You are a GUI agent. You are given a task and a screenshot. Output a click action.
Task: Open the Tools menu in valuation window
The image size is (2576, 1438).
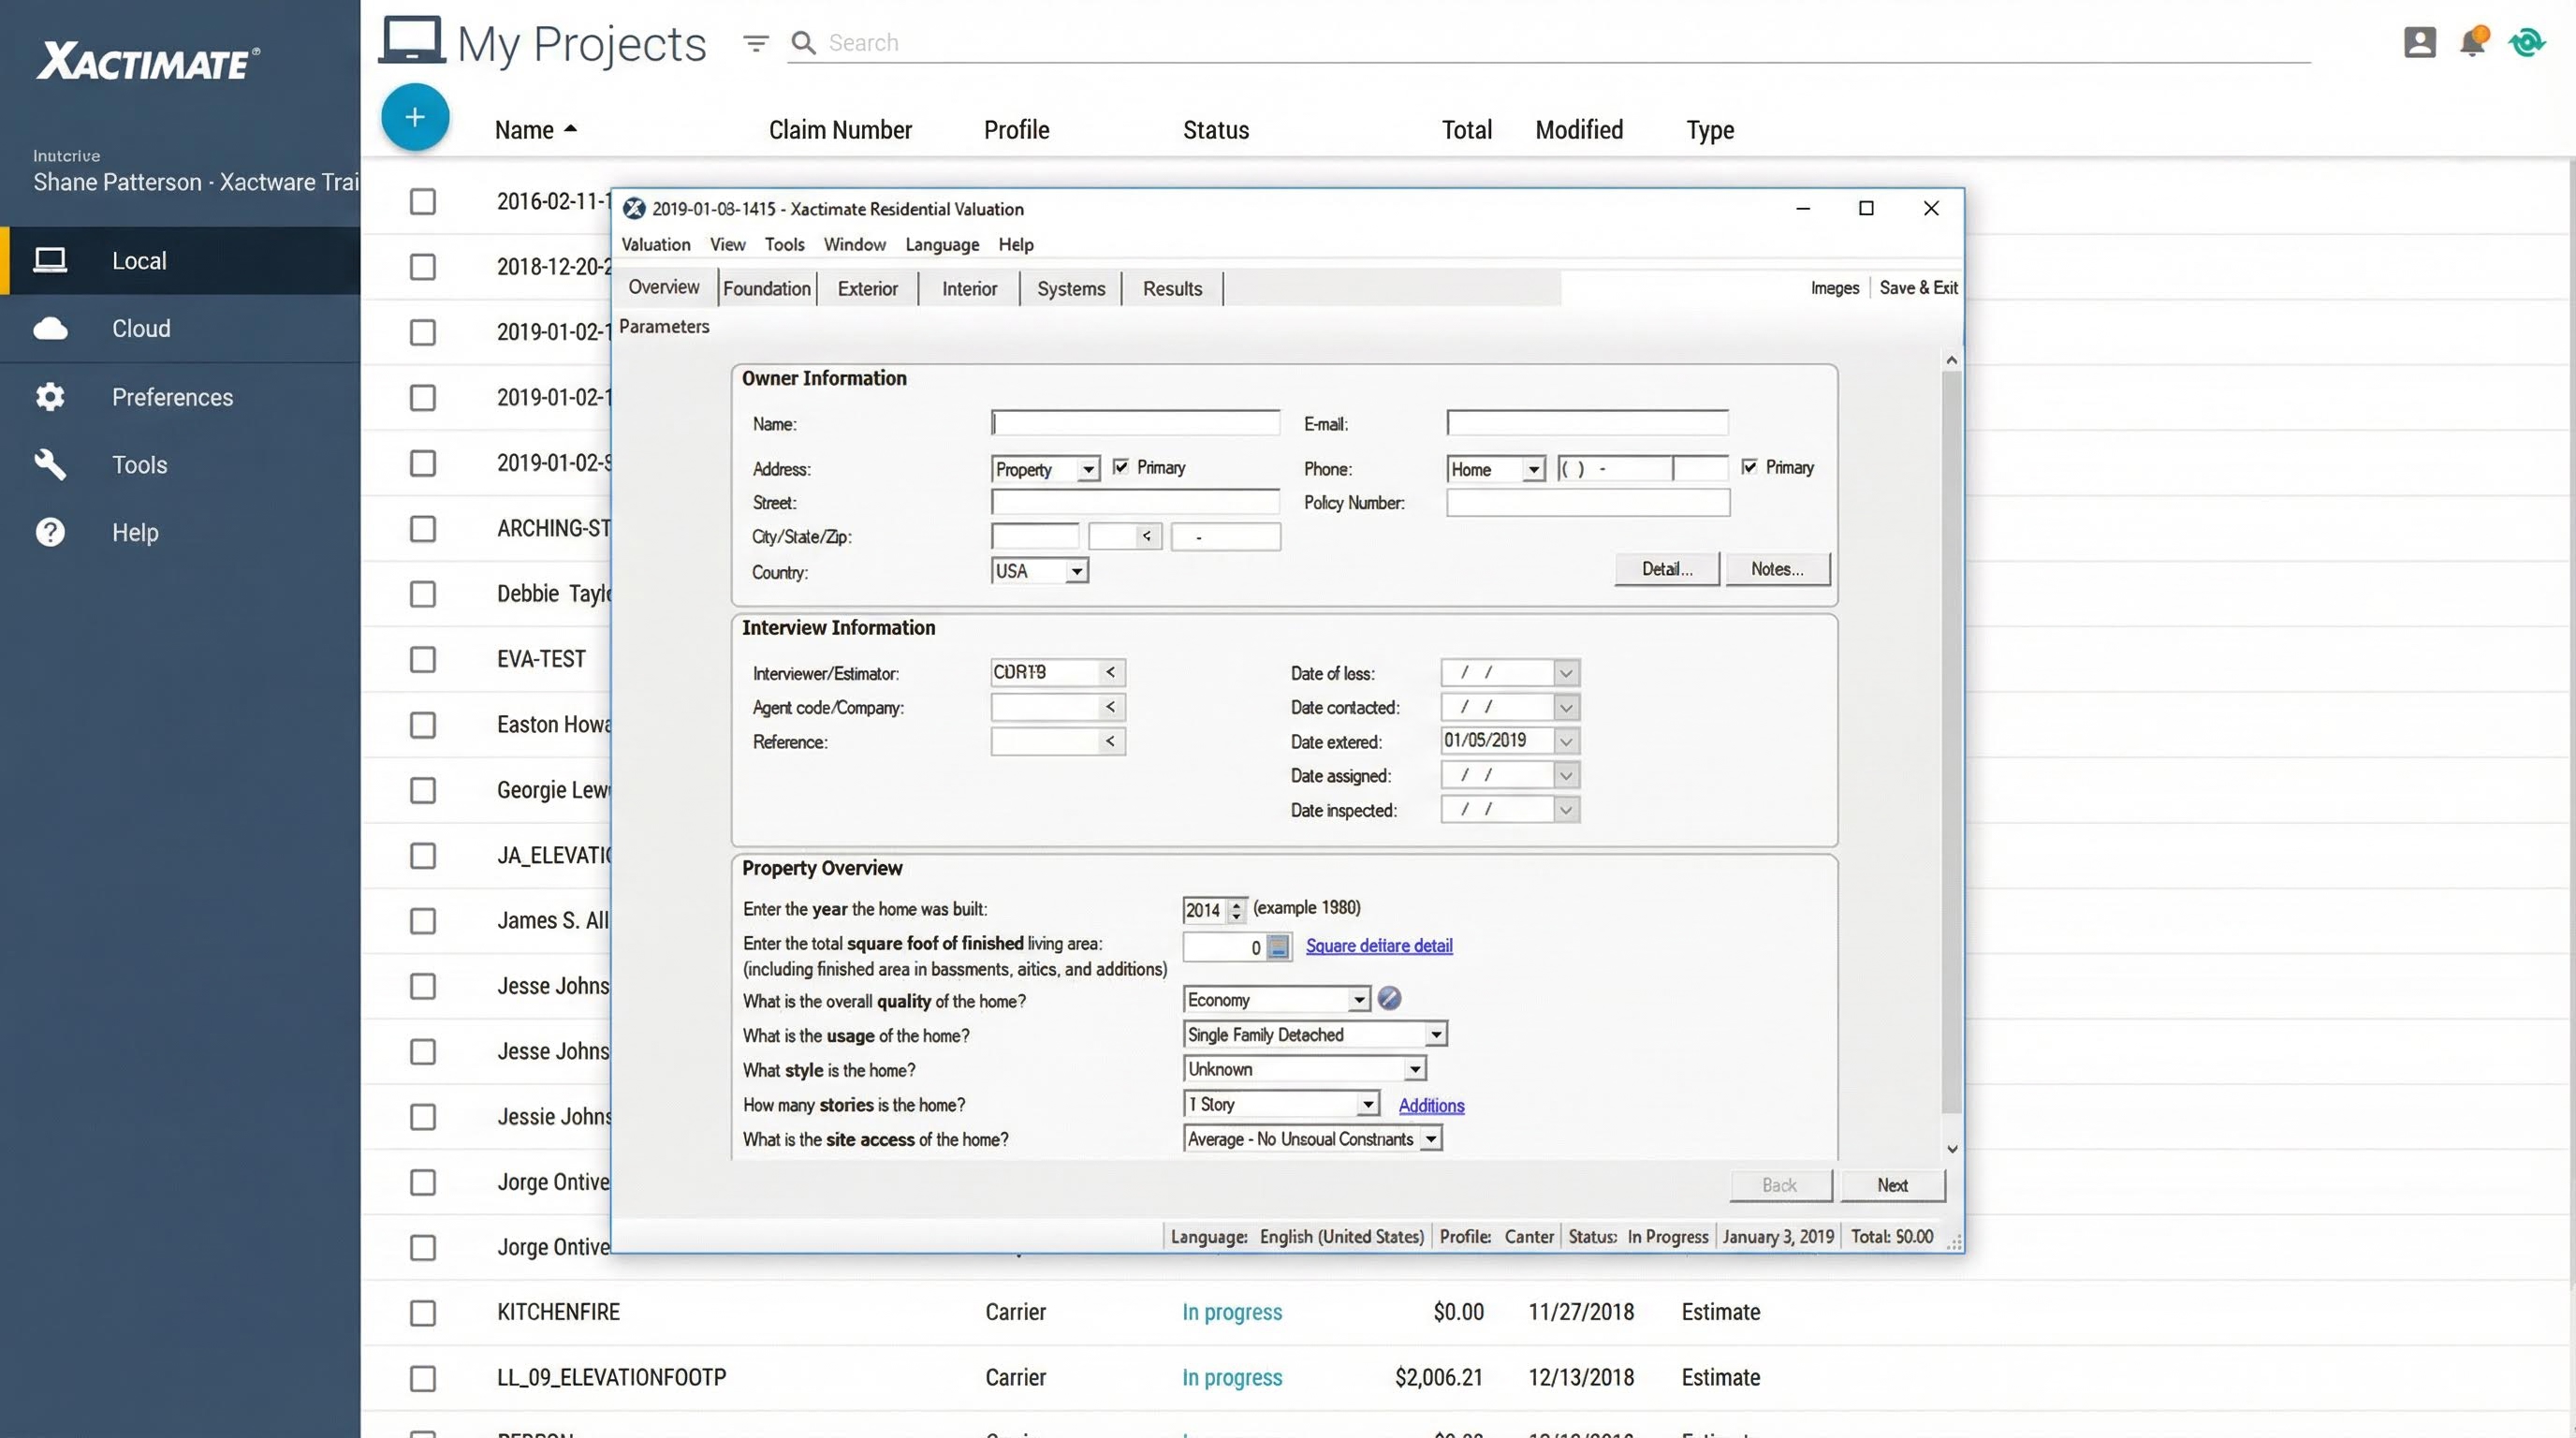coord(784,244)
